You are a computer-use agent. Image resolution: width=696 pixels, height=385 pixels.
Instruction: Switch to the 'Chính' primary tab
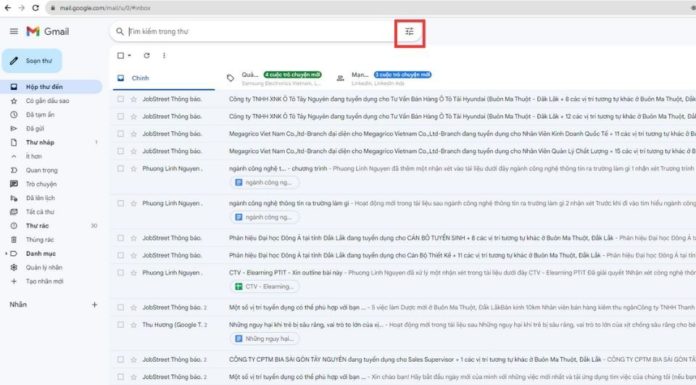click(164, 78)
